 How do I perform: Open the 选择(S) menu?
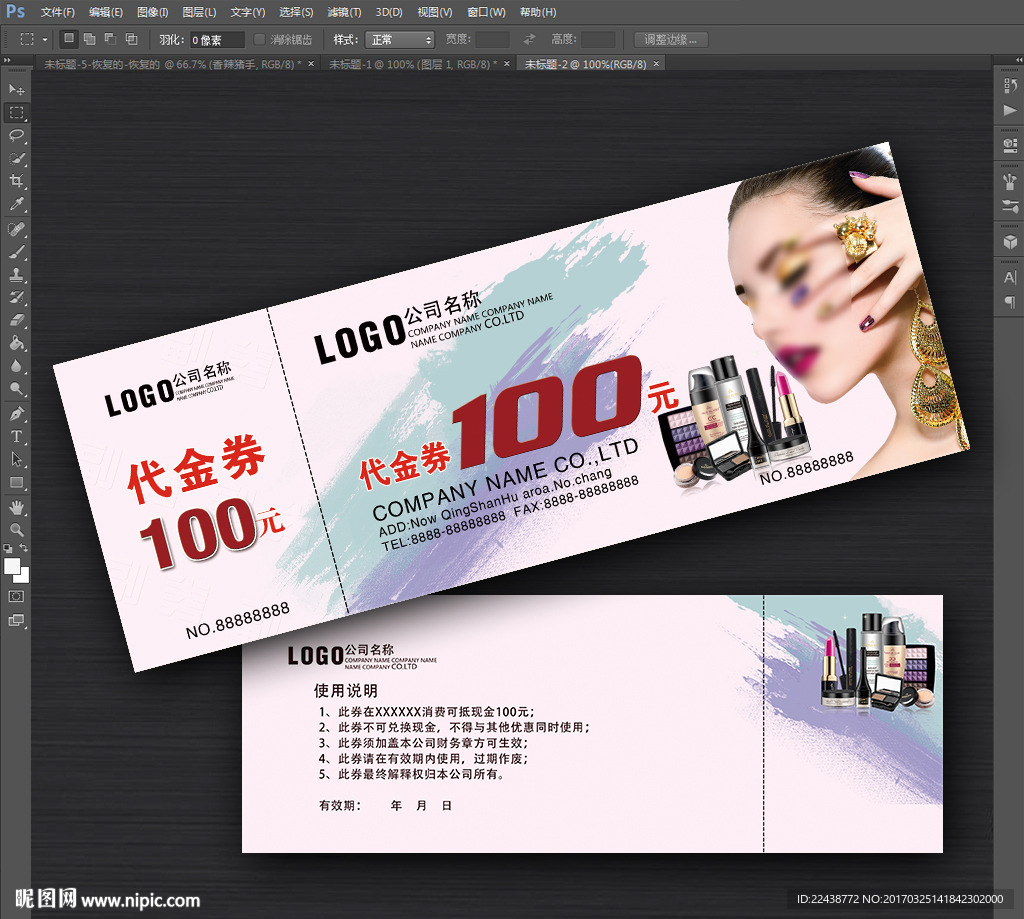[x=296, y=12]
